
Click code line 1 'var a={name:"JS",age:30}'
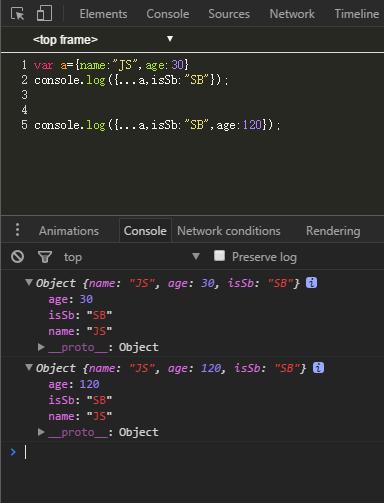point(112,65)
